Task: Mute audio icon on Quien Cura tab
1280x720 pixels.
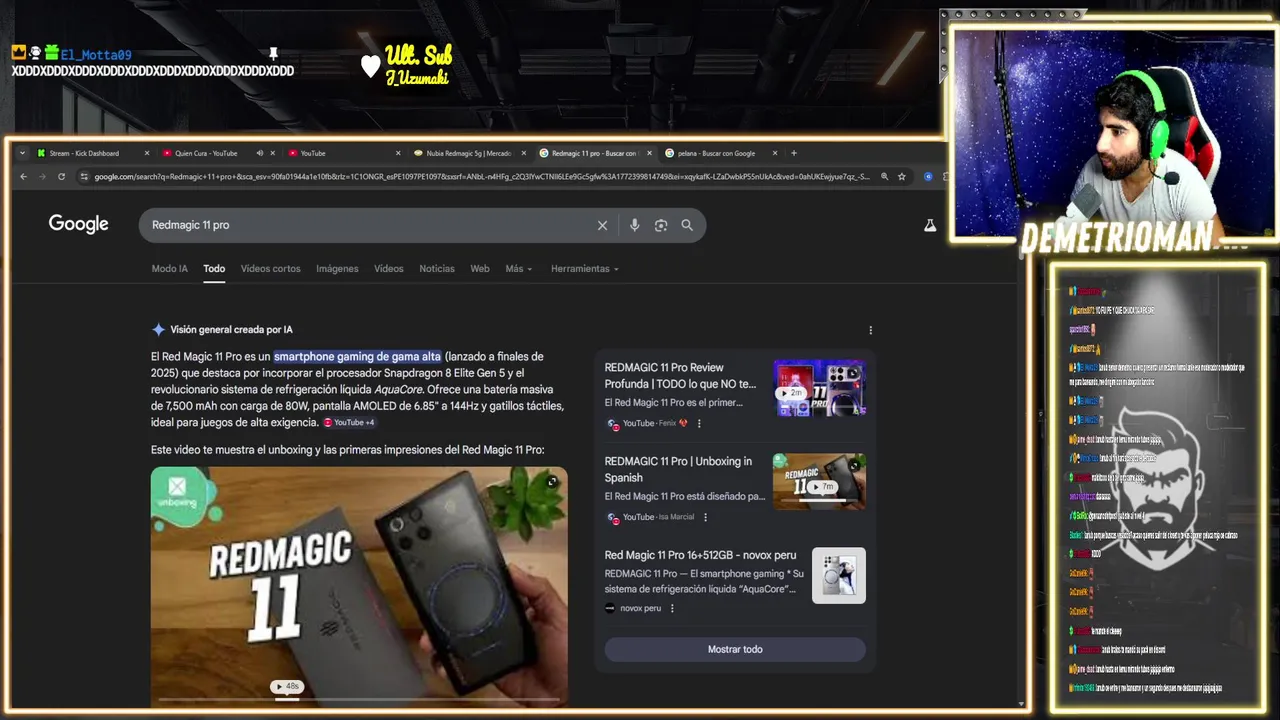Action: tap(259, 153)
